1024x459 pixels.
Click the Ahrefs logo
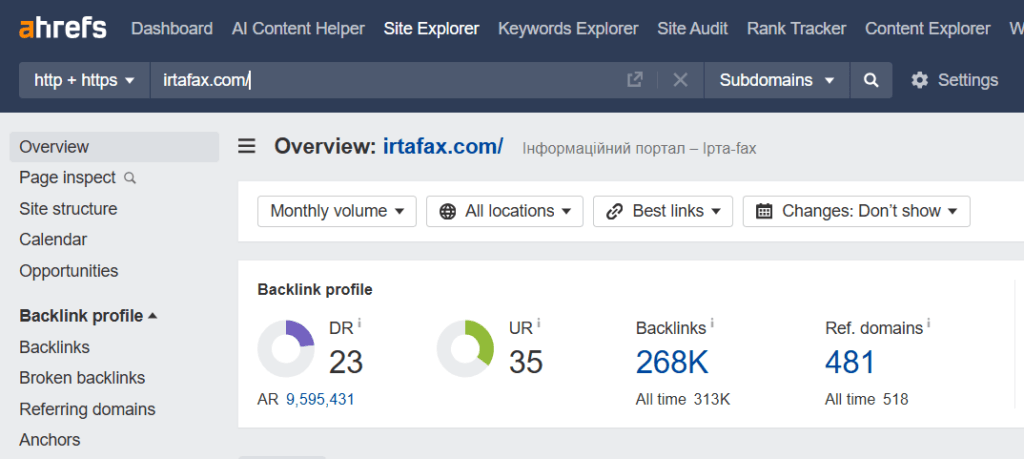[x=63, y=28]
